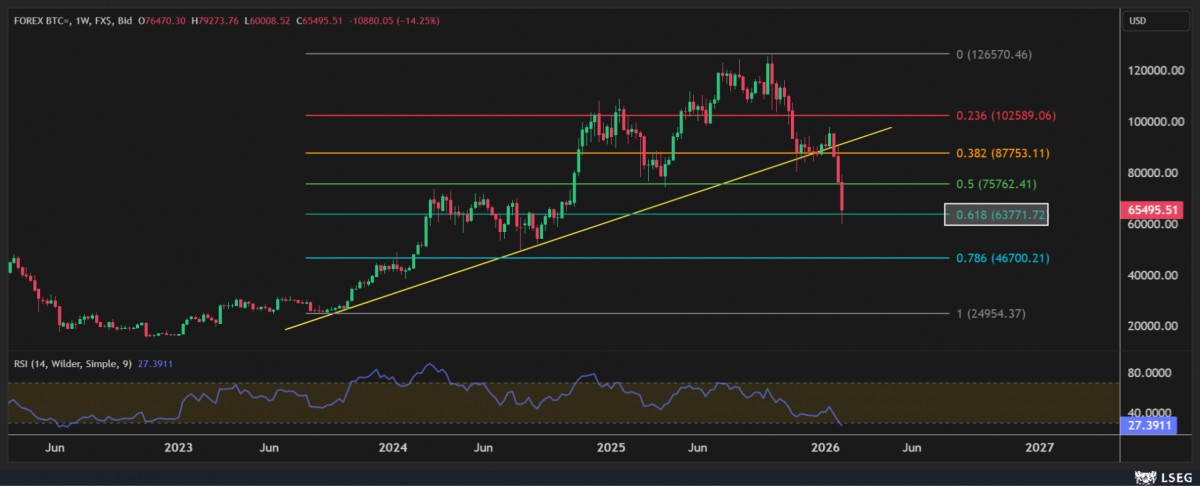Click the 1 (24954.37) base Fibonacci label
This screenshot has height=486, width=1200.
(991, 314)
